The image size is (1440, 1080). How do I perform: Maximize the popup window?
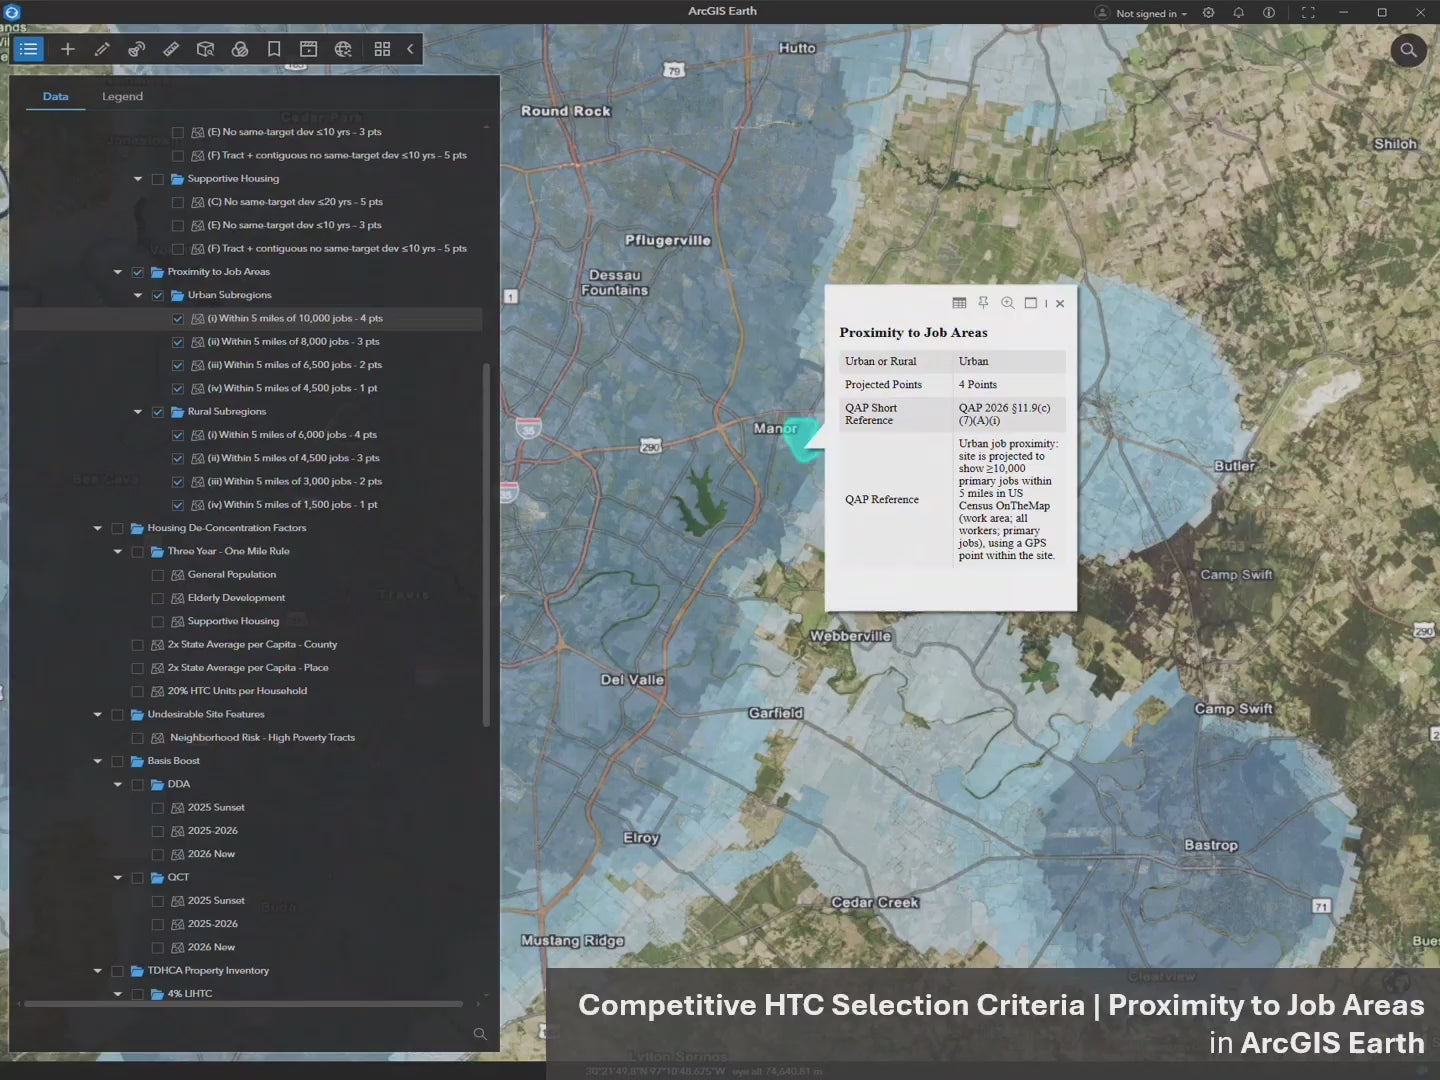click(x=1031, y=303)
